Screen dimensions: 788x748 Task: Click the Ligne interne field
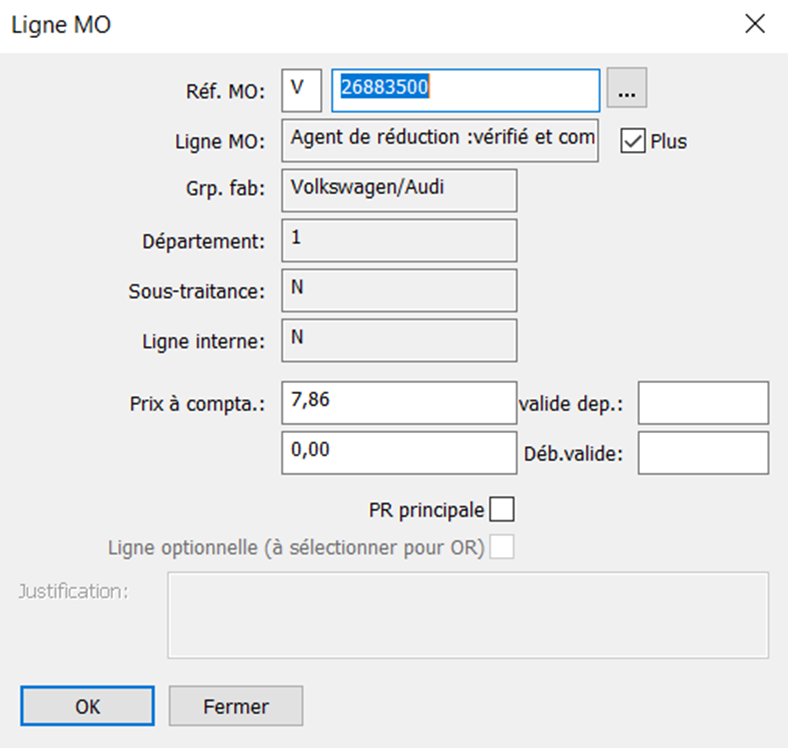[x=399, y=340]
